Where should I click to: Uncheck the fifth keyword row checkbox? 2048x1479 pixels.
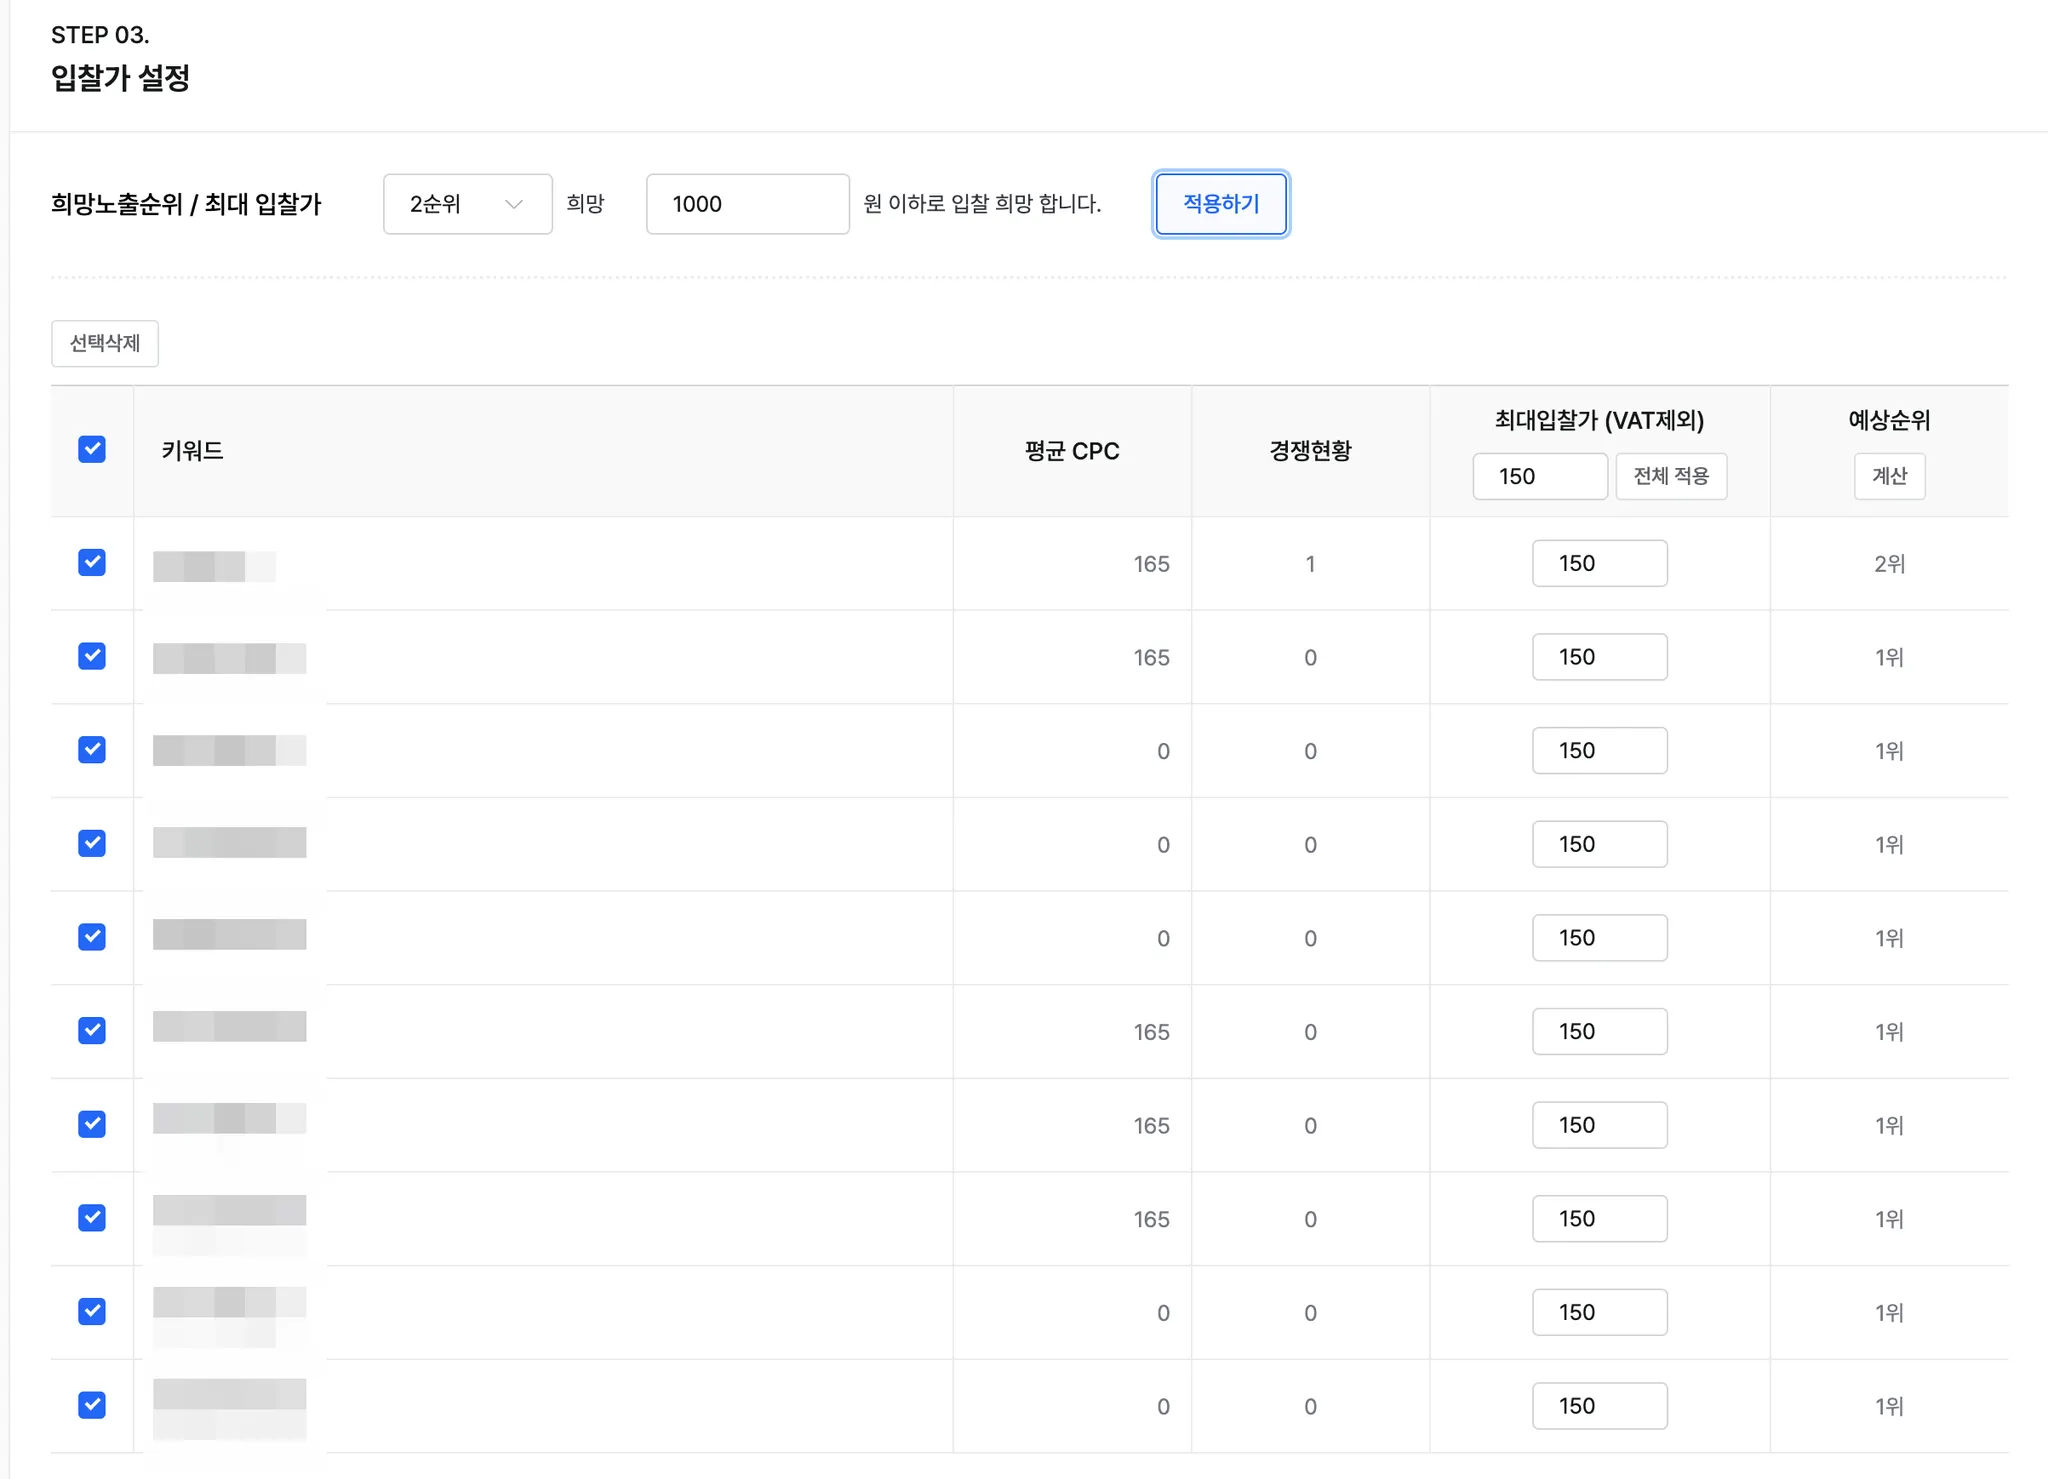point(92,937)
